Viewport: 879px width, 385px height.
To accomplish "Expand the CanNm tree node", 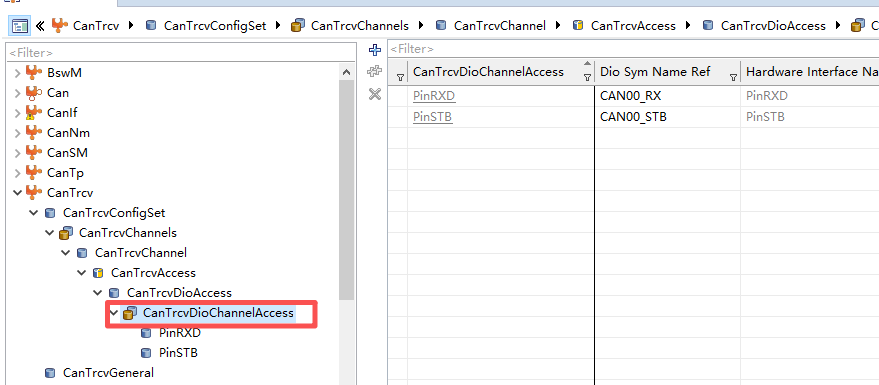I will point(17,133).
